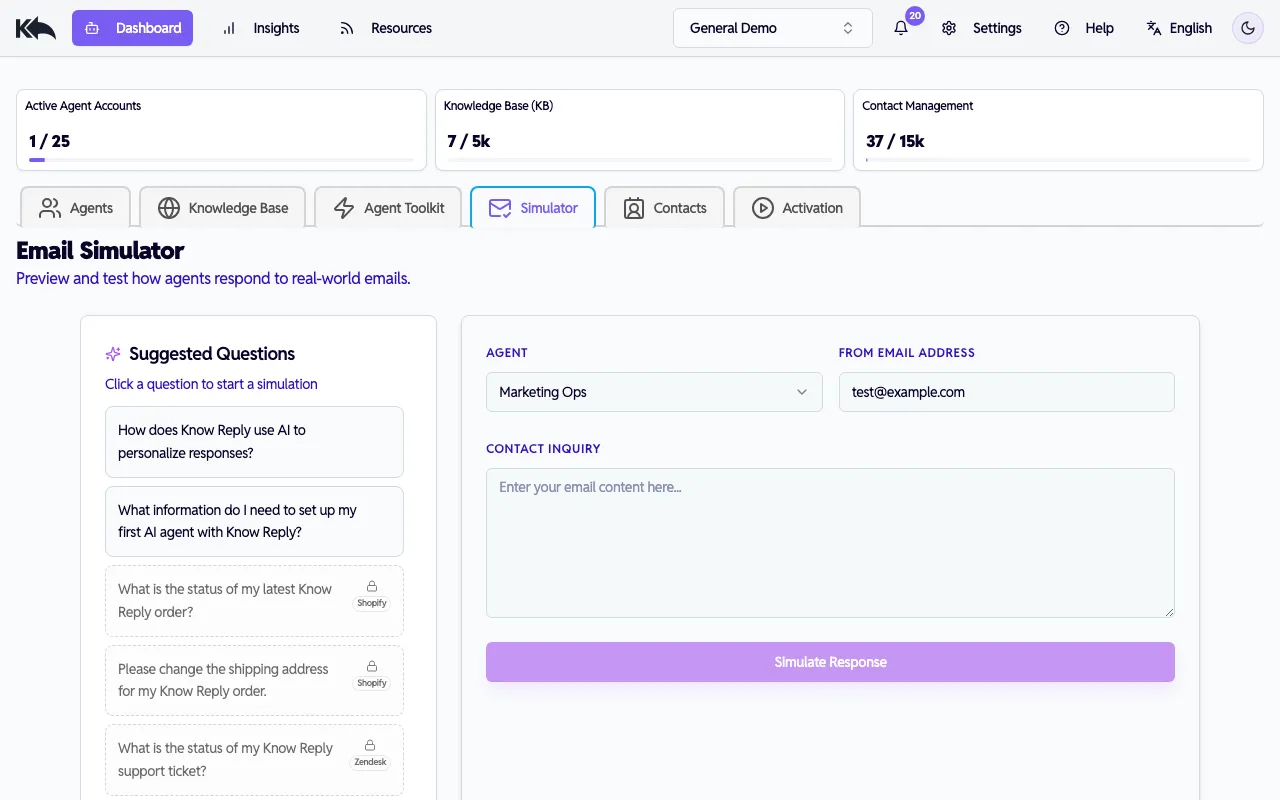This screenshot has width=1280, height=800.
Task: Click the sparkle icon beside Suggested Questions
Action: (113, 354)
